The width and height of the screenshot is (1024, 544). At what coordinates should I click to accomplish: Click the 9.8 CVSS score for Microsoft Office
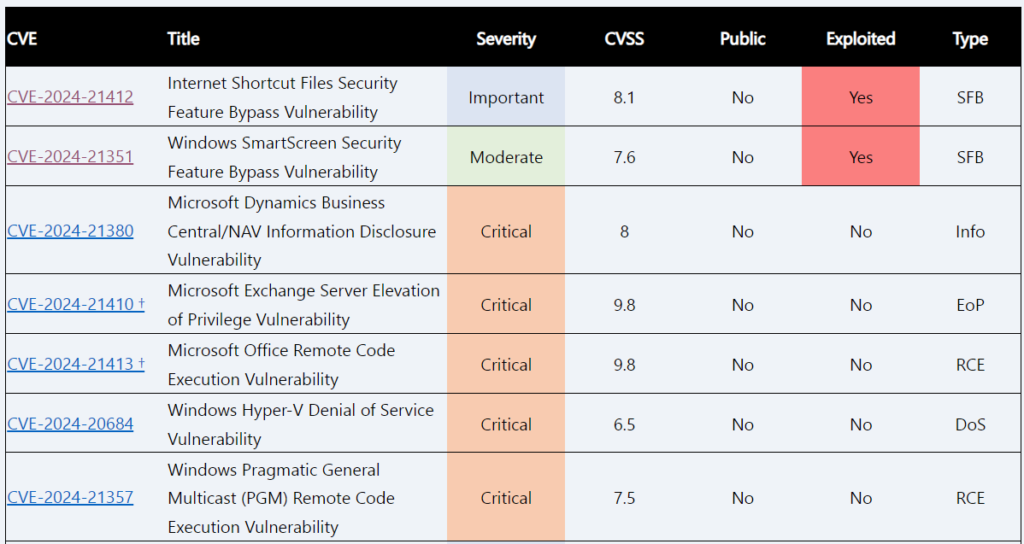pyautogui.click(x=624, y=364)
